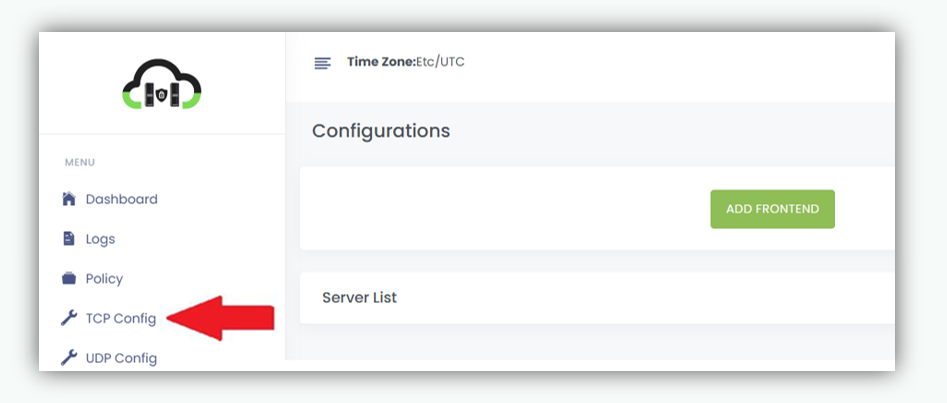Image resolution: width=947 pixels, height=403 pixels.
Task: Toggle the sidebar hamburger menu icon
Action: coord(322,63)
